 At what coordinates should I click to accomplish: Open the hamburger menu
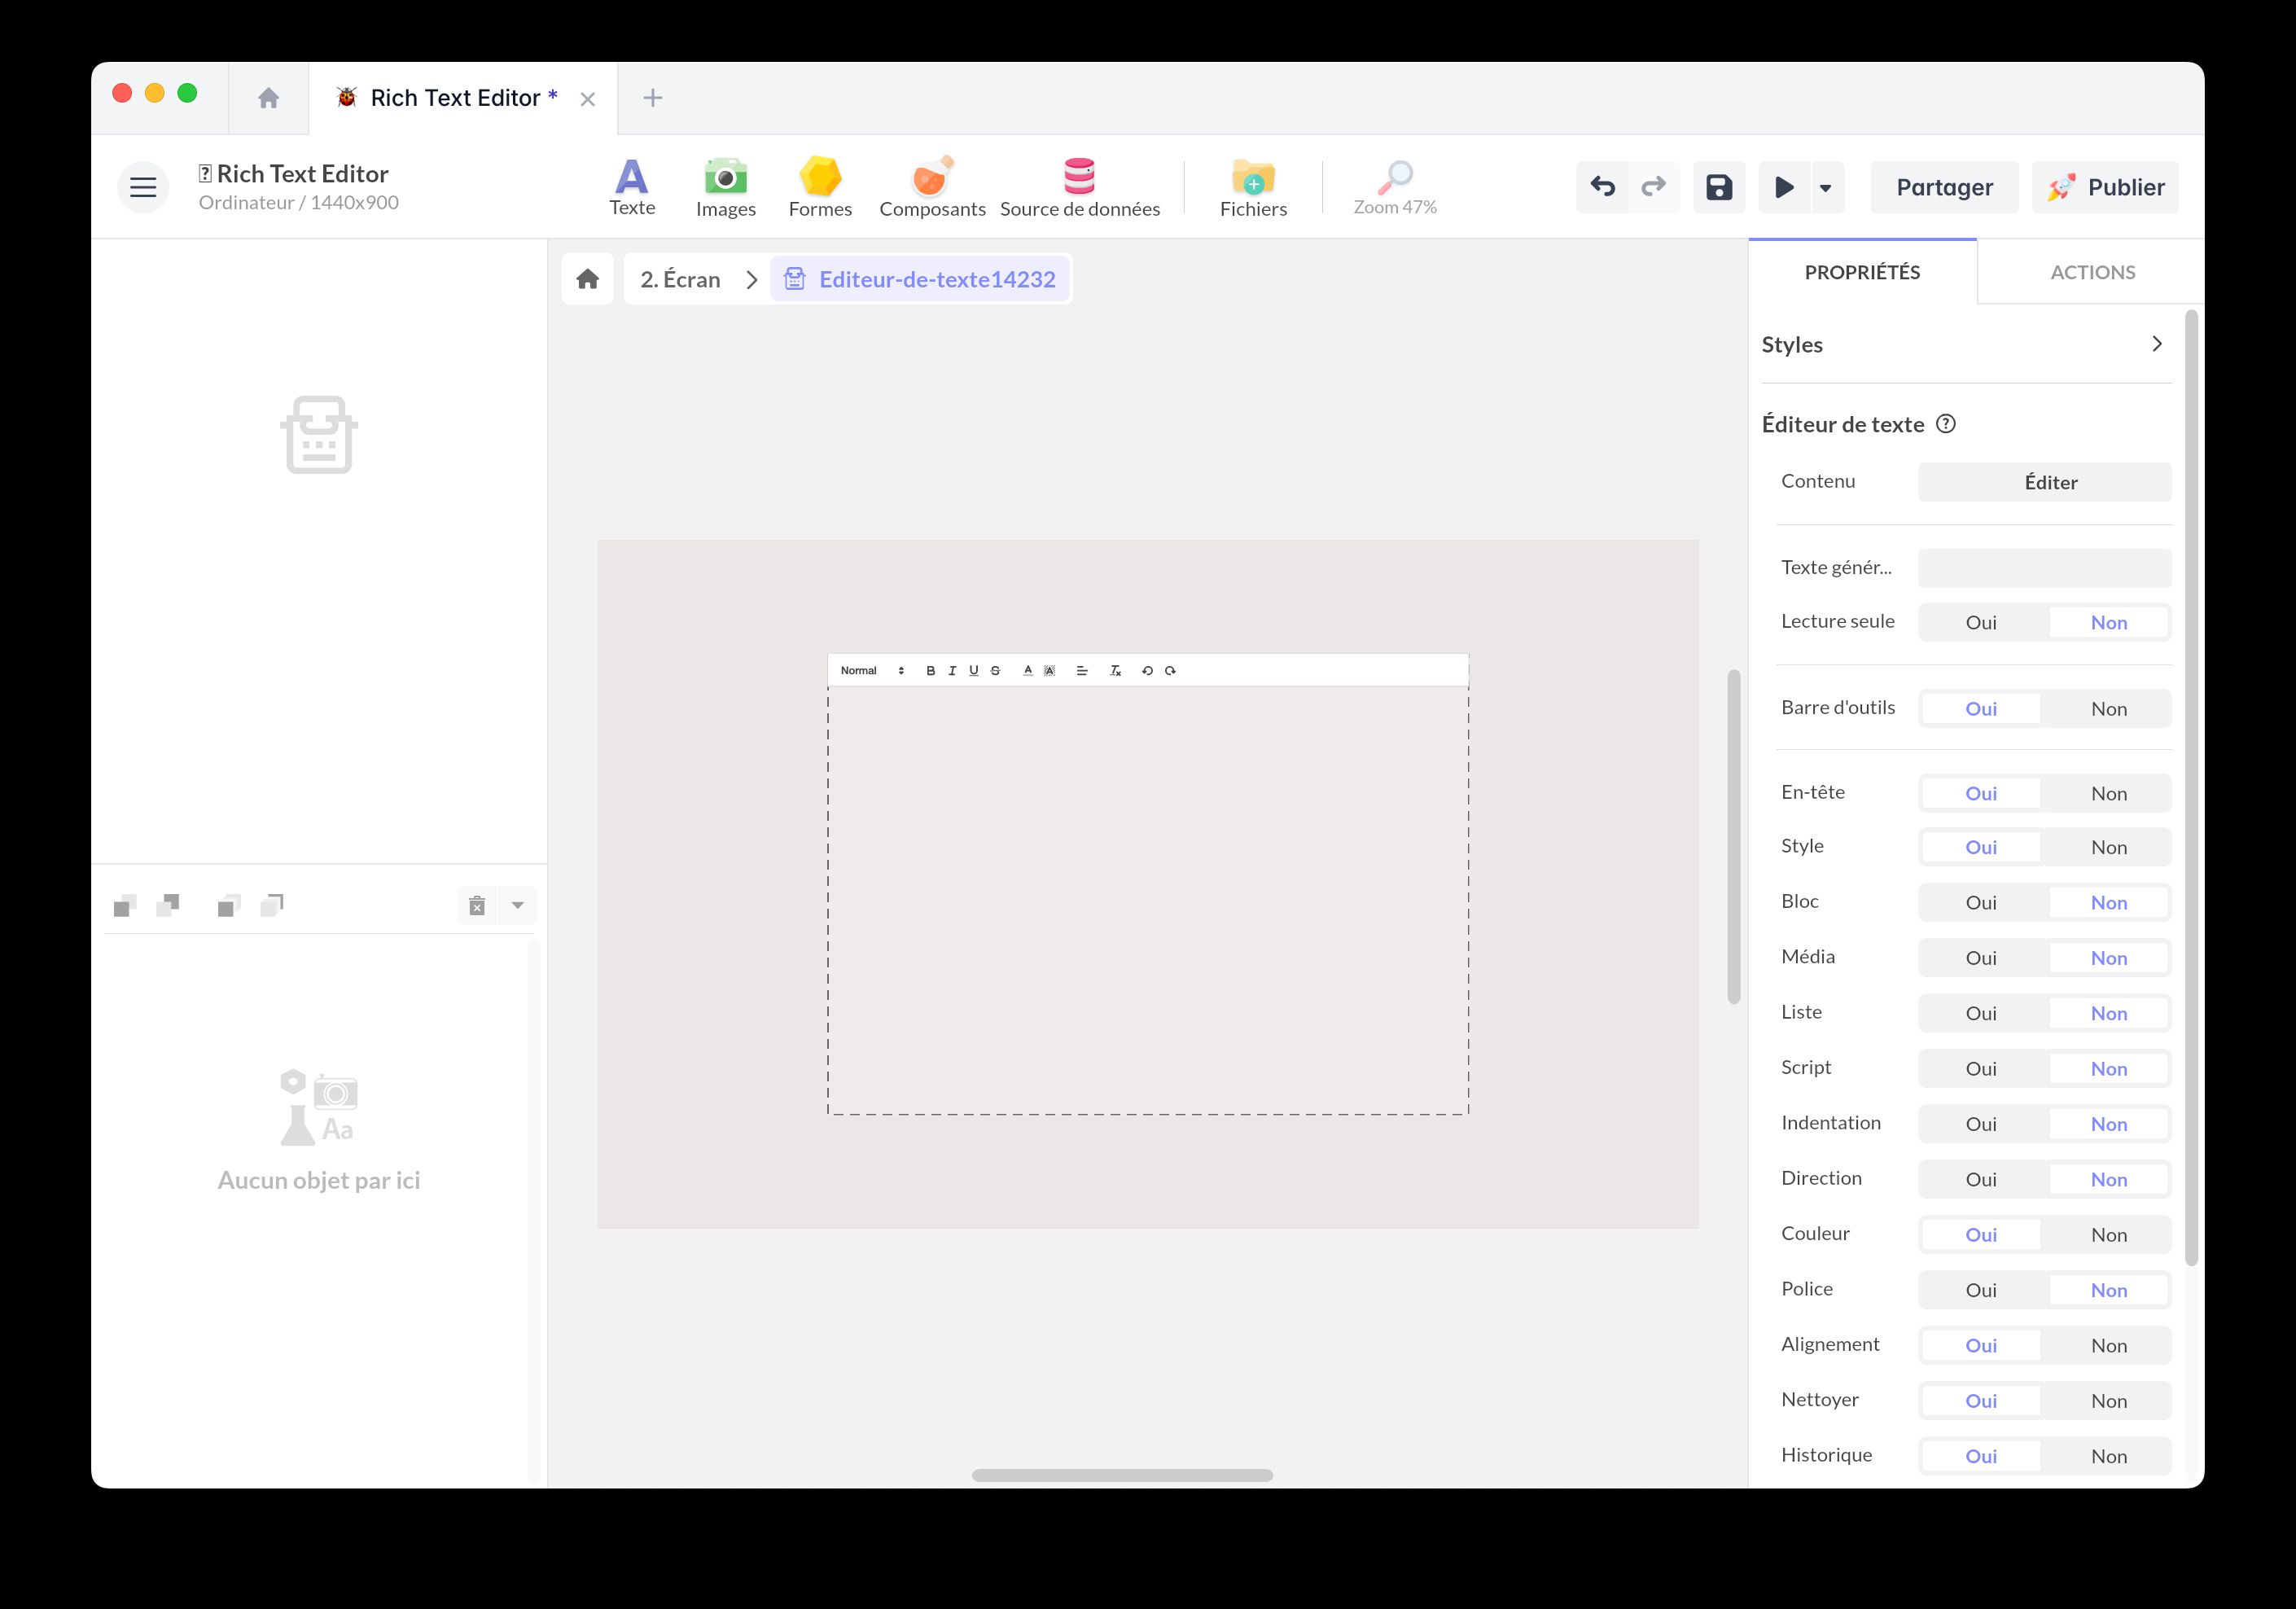click(142, 186)
